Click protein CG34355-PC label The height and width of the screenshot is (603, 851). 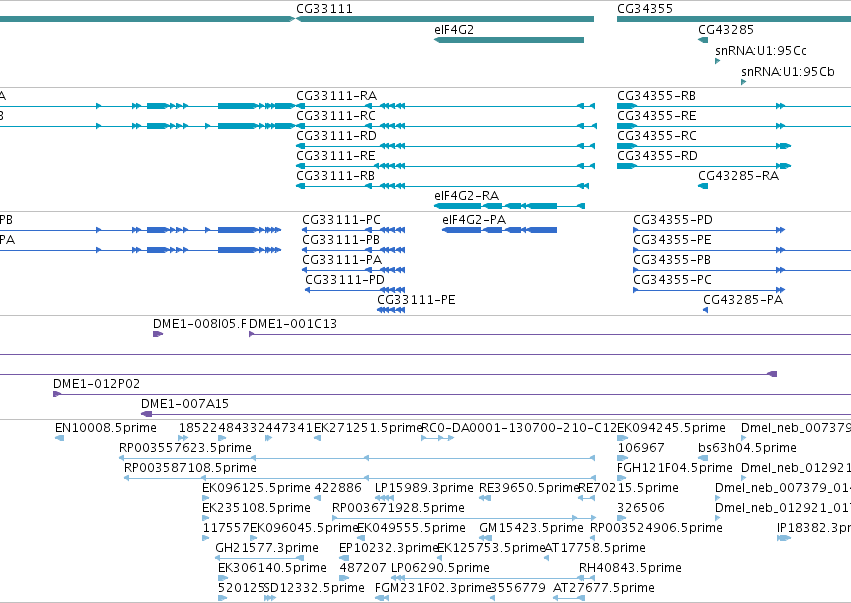[x=672, y=280]
